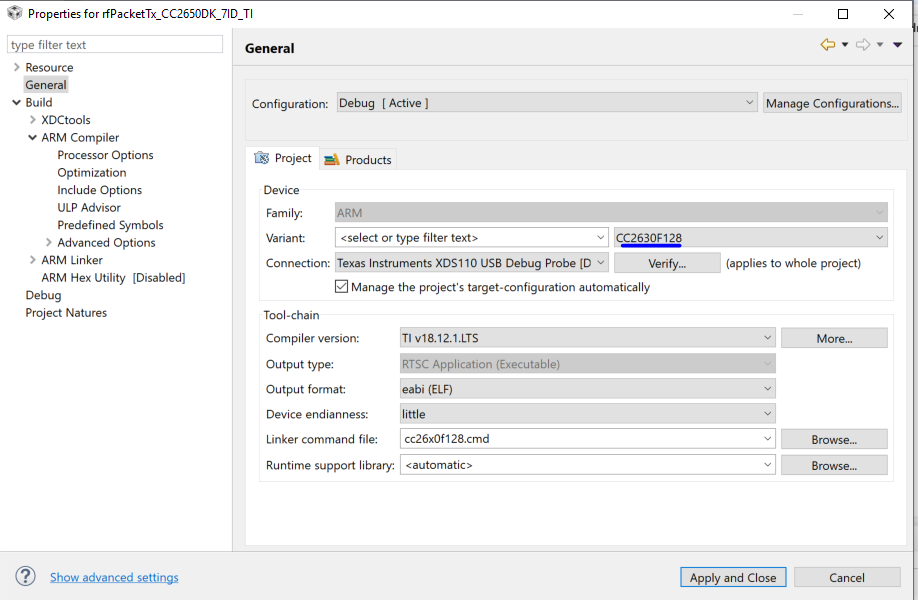Select Optimization in the settings tree

tap(92, 173)
